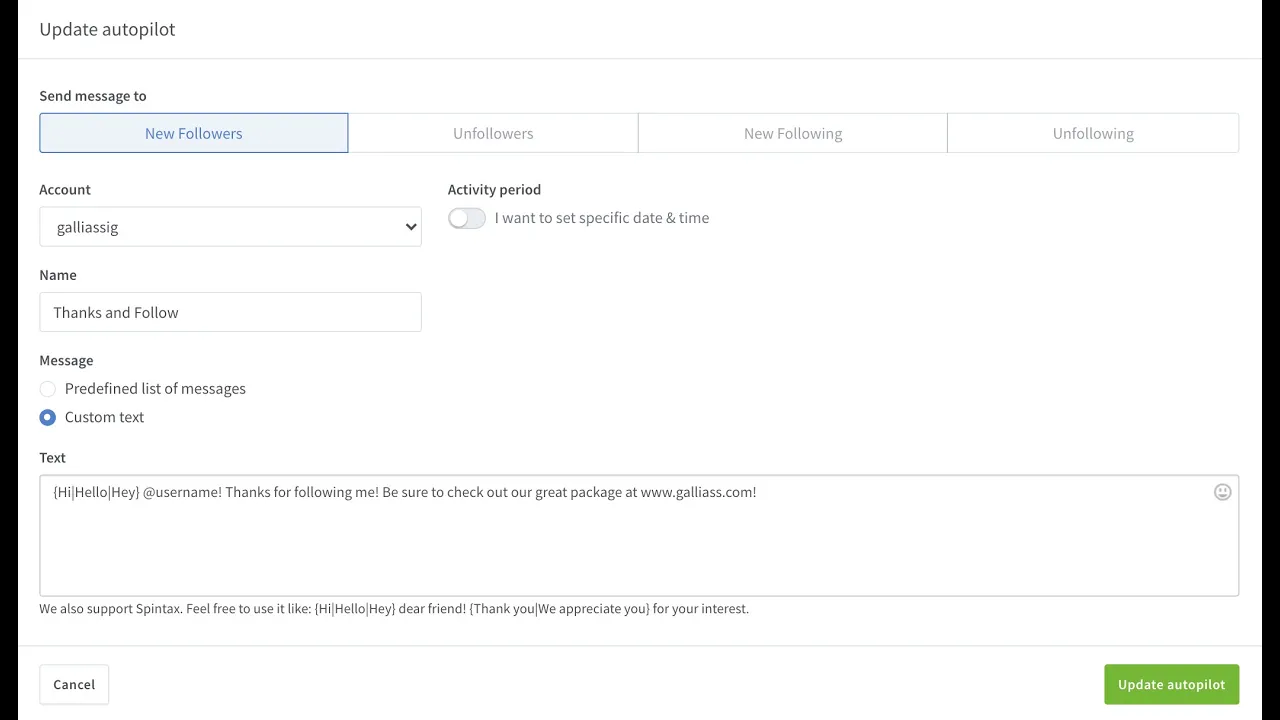Open the emoji picker in text box

coord(1222,492)
